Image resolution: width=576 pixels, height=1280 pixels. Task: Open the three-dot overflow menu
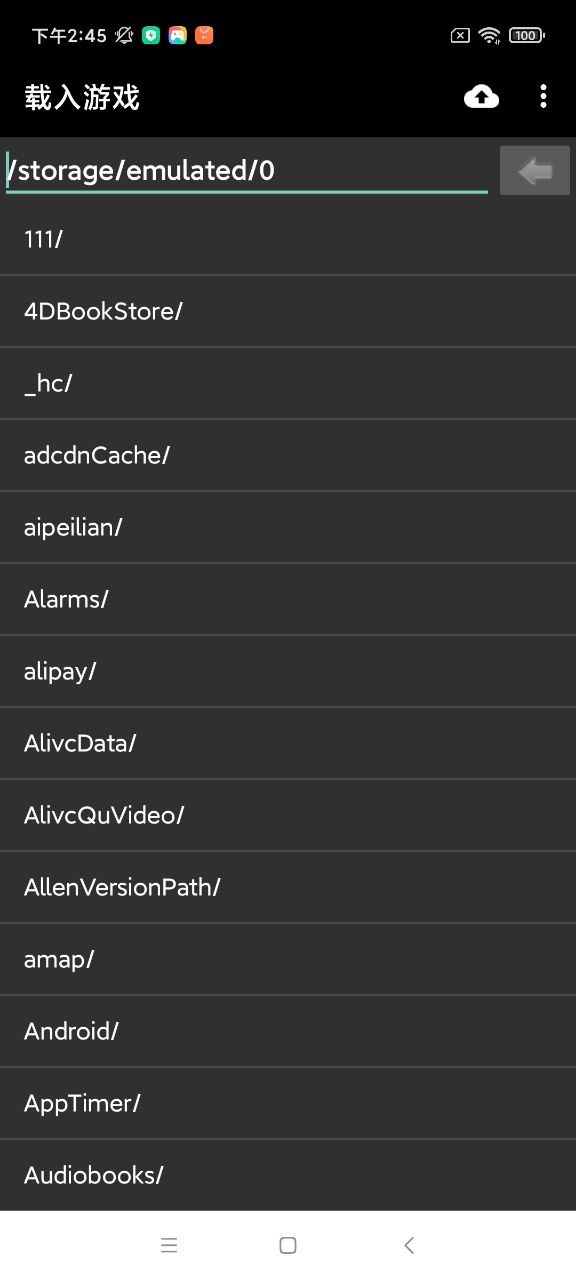(543, 97)
